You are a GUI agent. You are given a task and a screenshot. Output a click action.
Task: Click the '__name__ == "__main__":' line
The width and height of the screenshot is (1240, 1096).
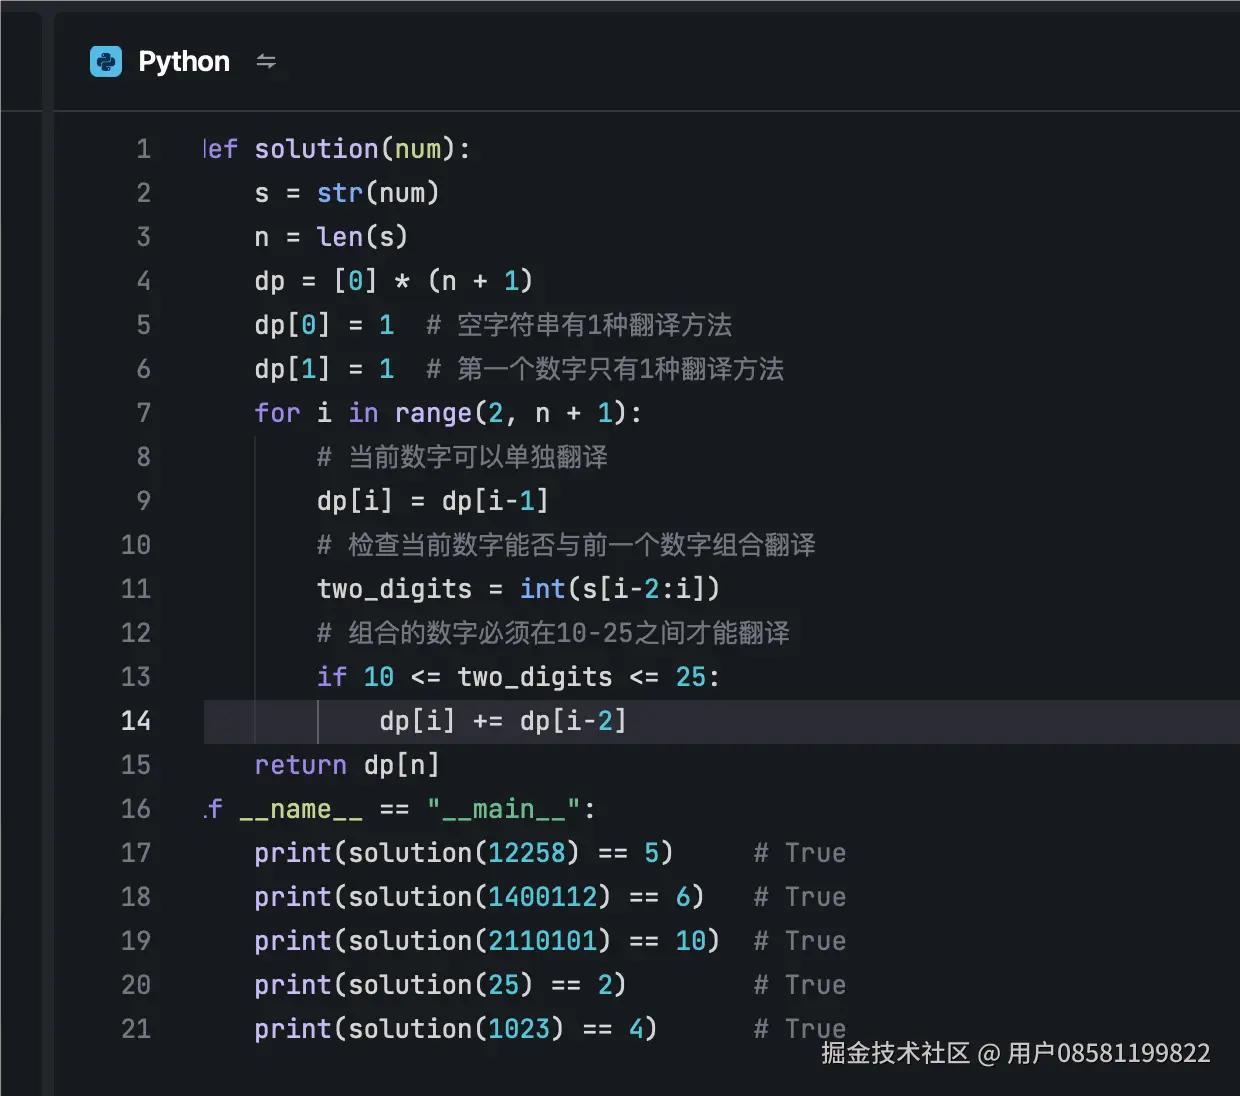(417, 809)
